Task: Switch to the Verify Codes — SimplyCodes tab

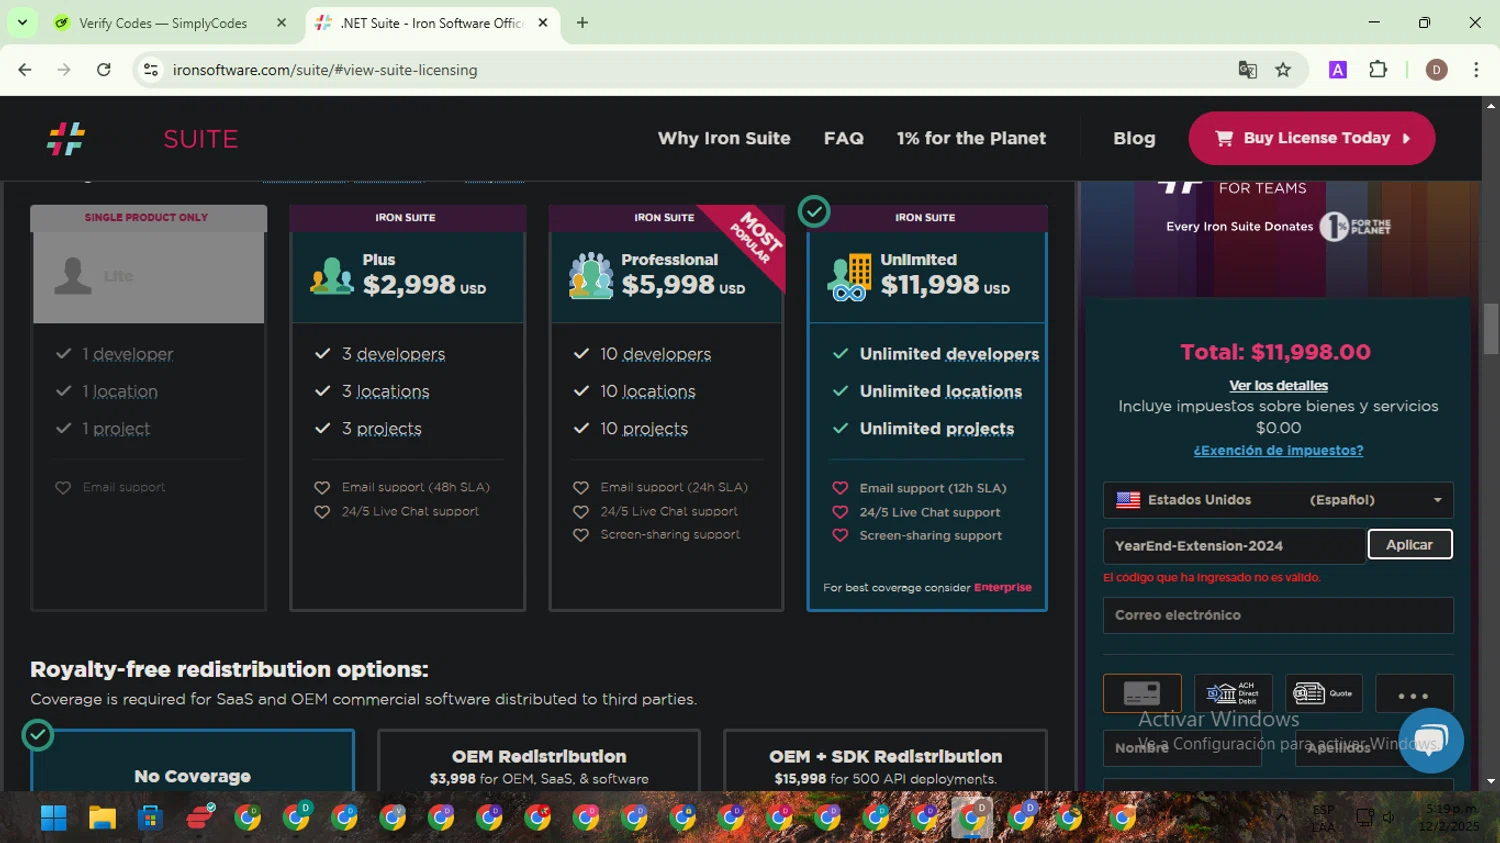Action: click(x=162, y=22)
